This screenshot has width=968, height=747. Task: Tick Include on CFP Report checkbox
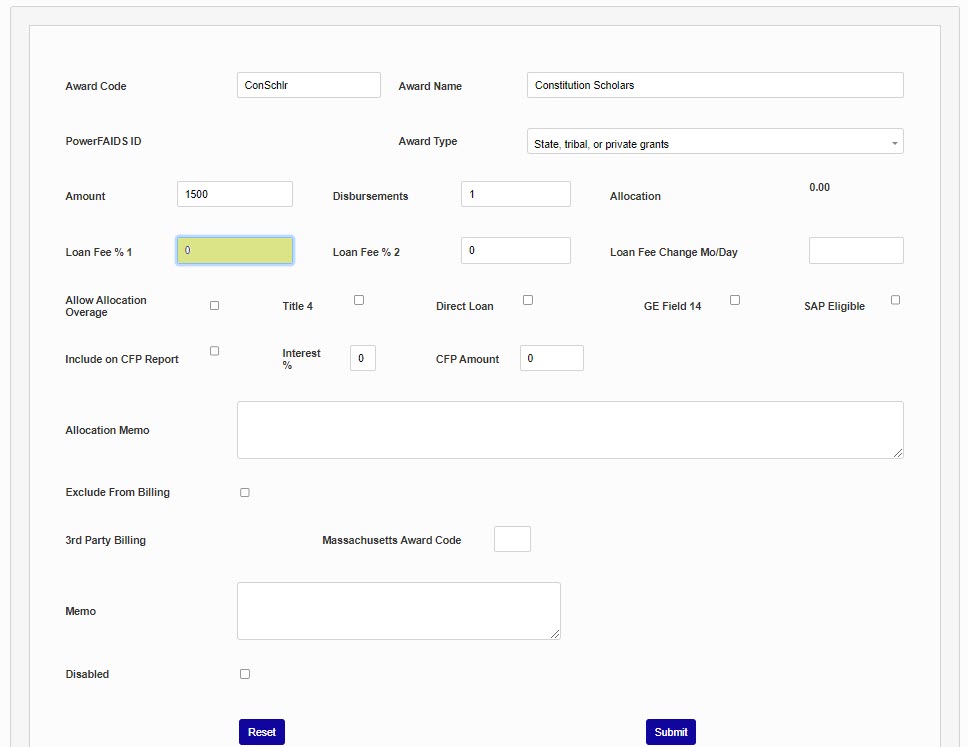pos(214,351)
